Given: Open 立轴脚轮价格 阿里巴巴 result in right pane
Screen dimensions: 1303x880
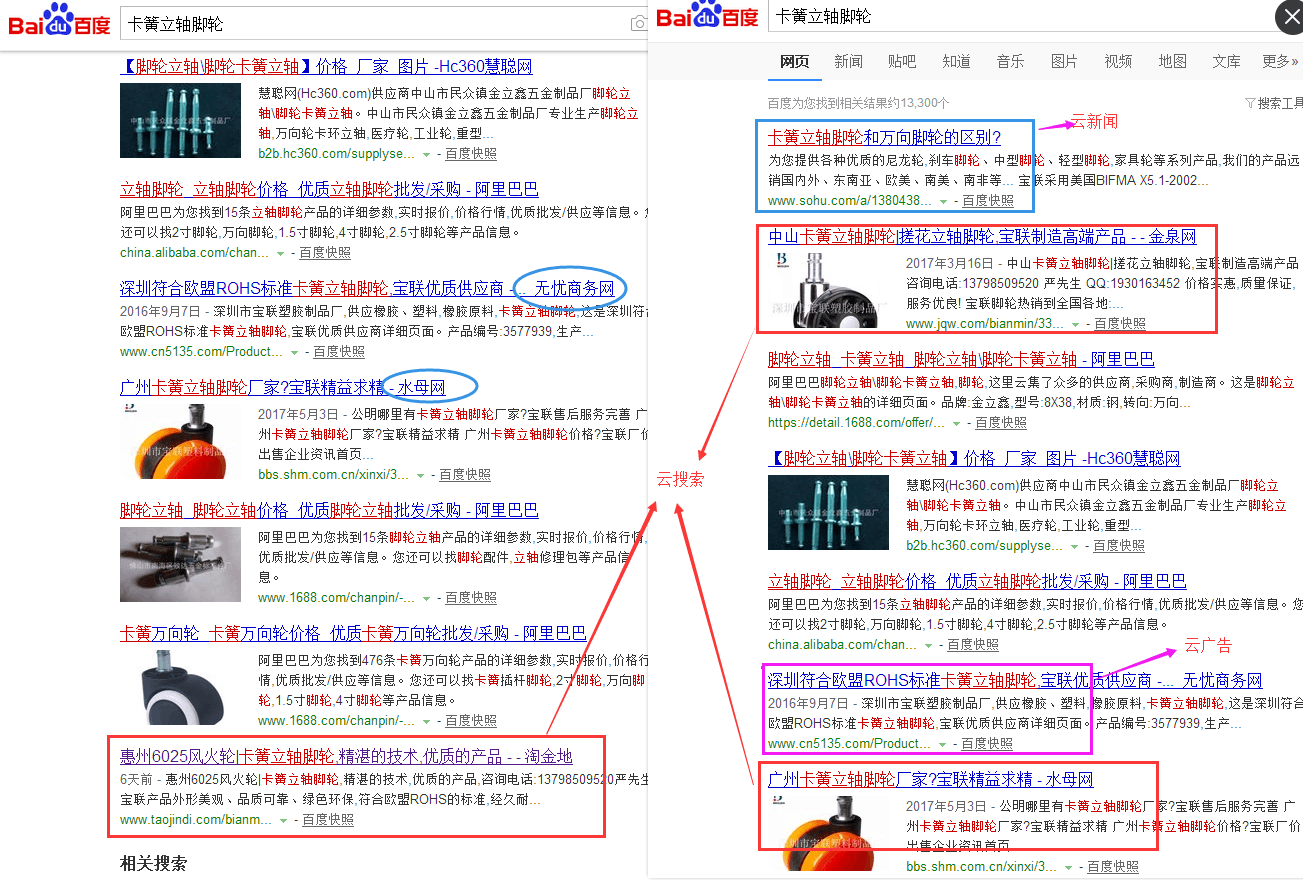Looking at the screenshot, I should pyautogui.click(x=977, y=581).
